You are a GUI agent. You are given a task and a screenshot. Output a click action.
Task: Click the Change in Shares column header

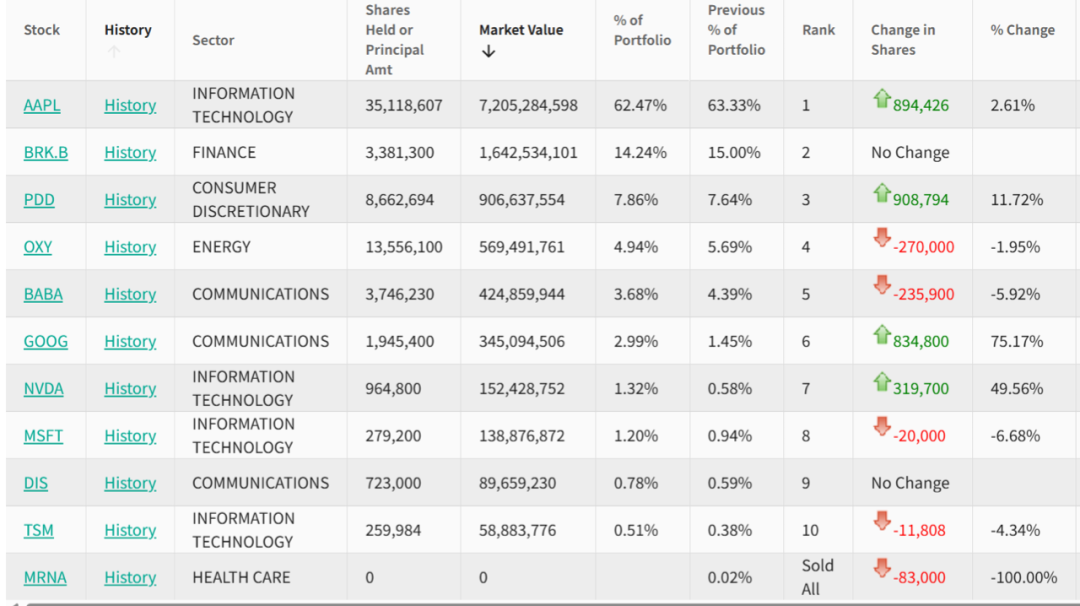click(905, 40)
